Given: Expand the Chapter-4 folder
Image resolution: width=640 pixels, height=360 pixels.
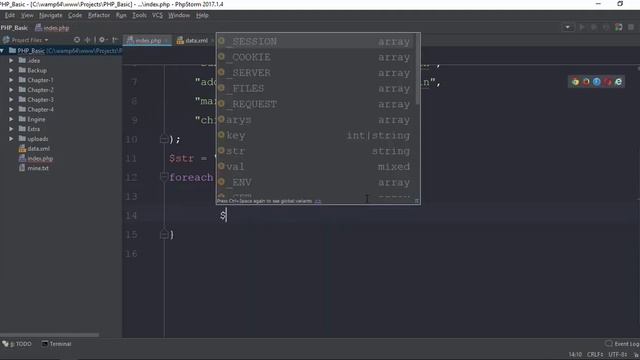Looking at the screenshot, I should point(11,109).
